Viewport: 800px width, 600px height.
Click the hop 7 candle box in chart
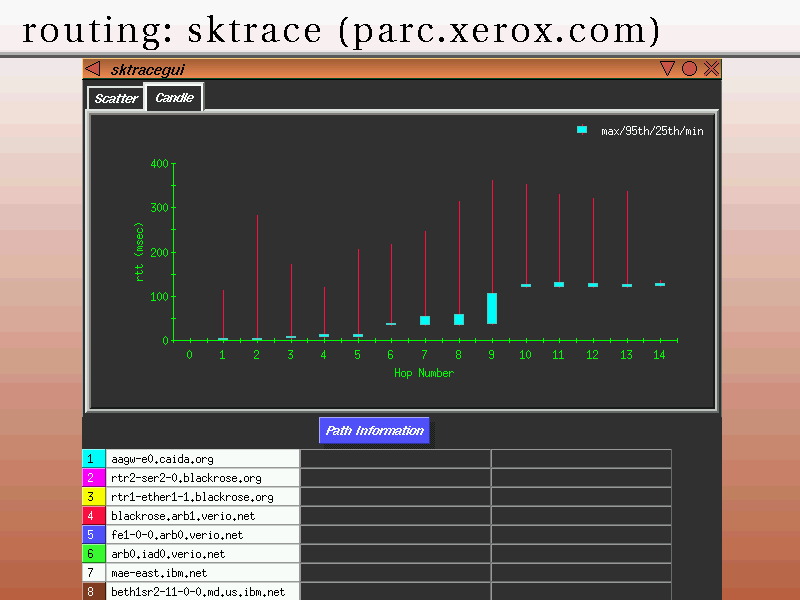(x=425, y=320)
